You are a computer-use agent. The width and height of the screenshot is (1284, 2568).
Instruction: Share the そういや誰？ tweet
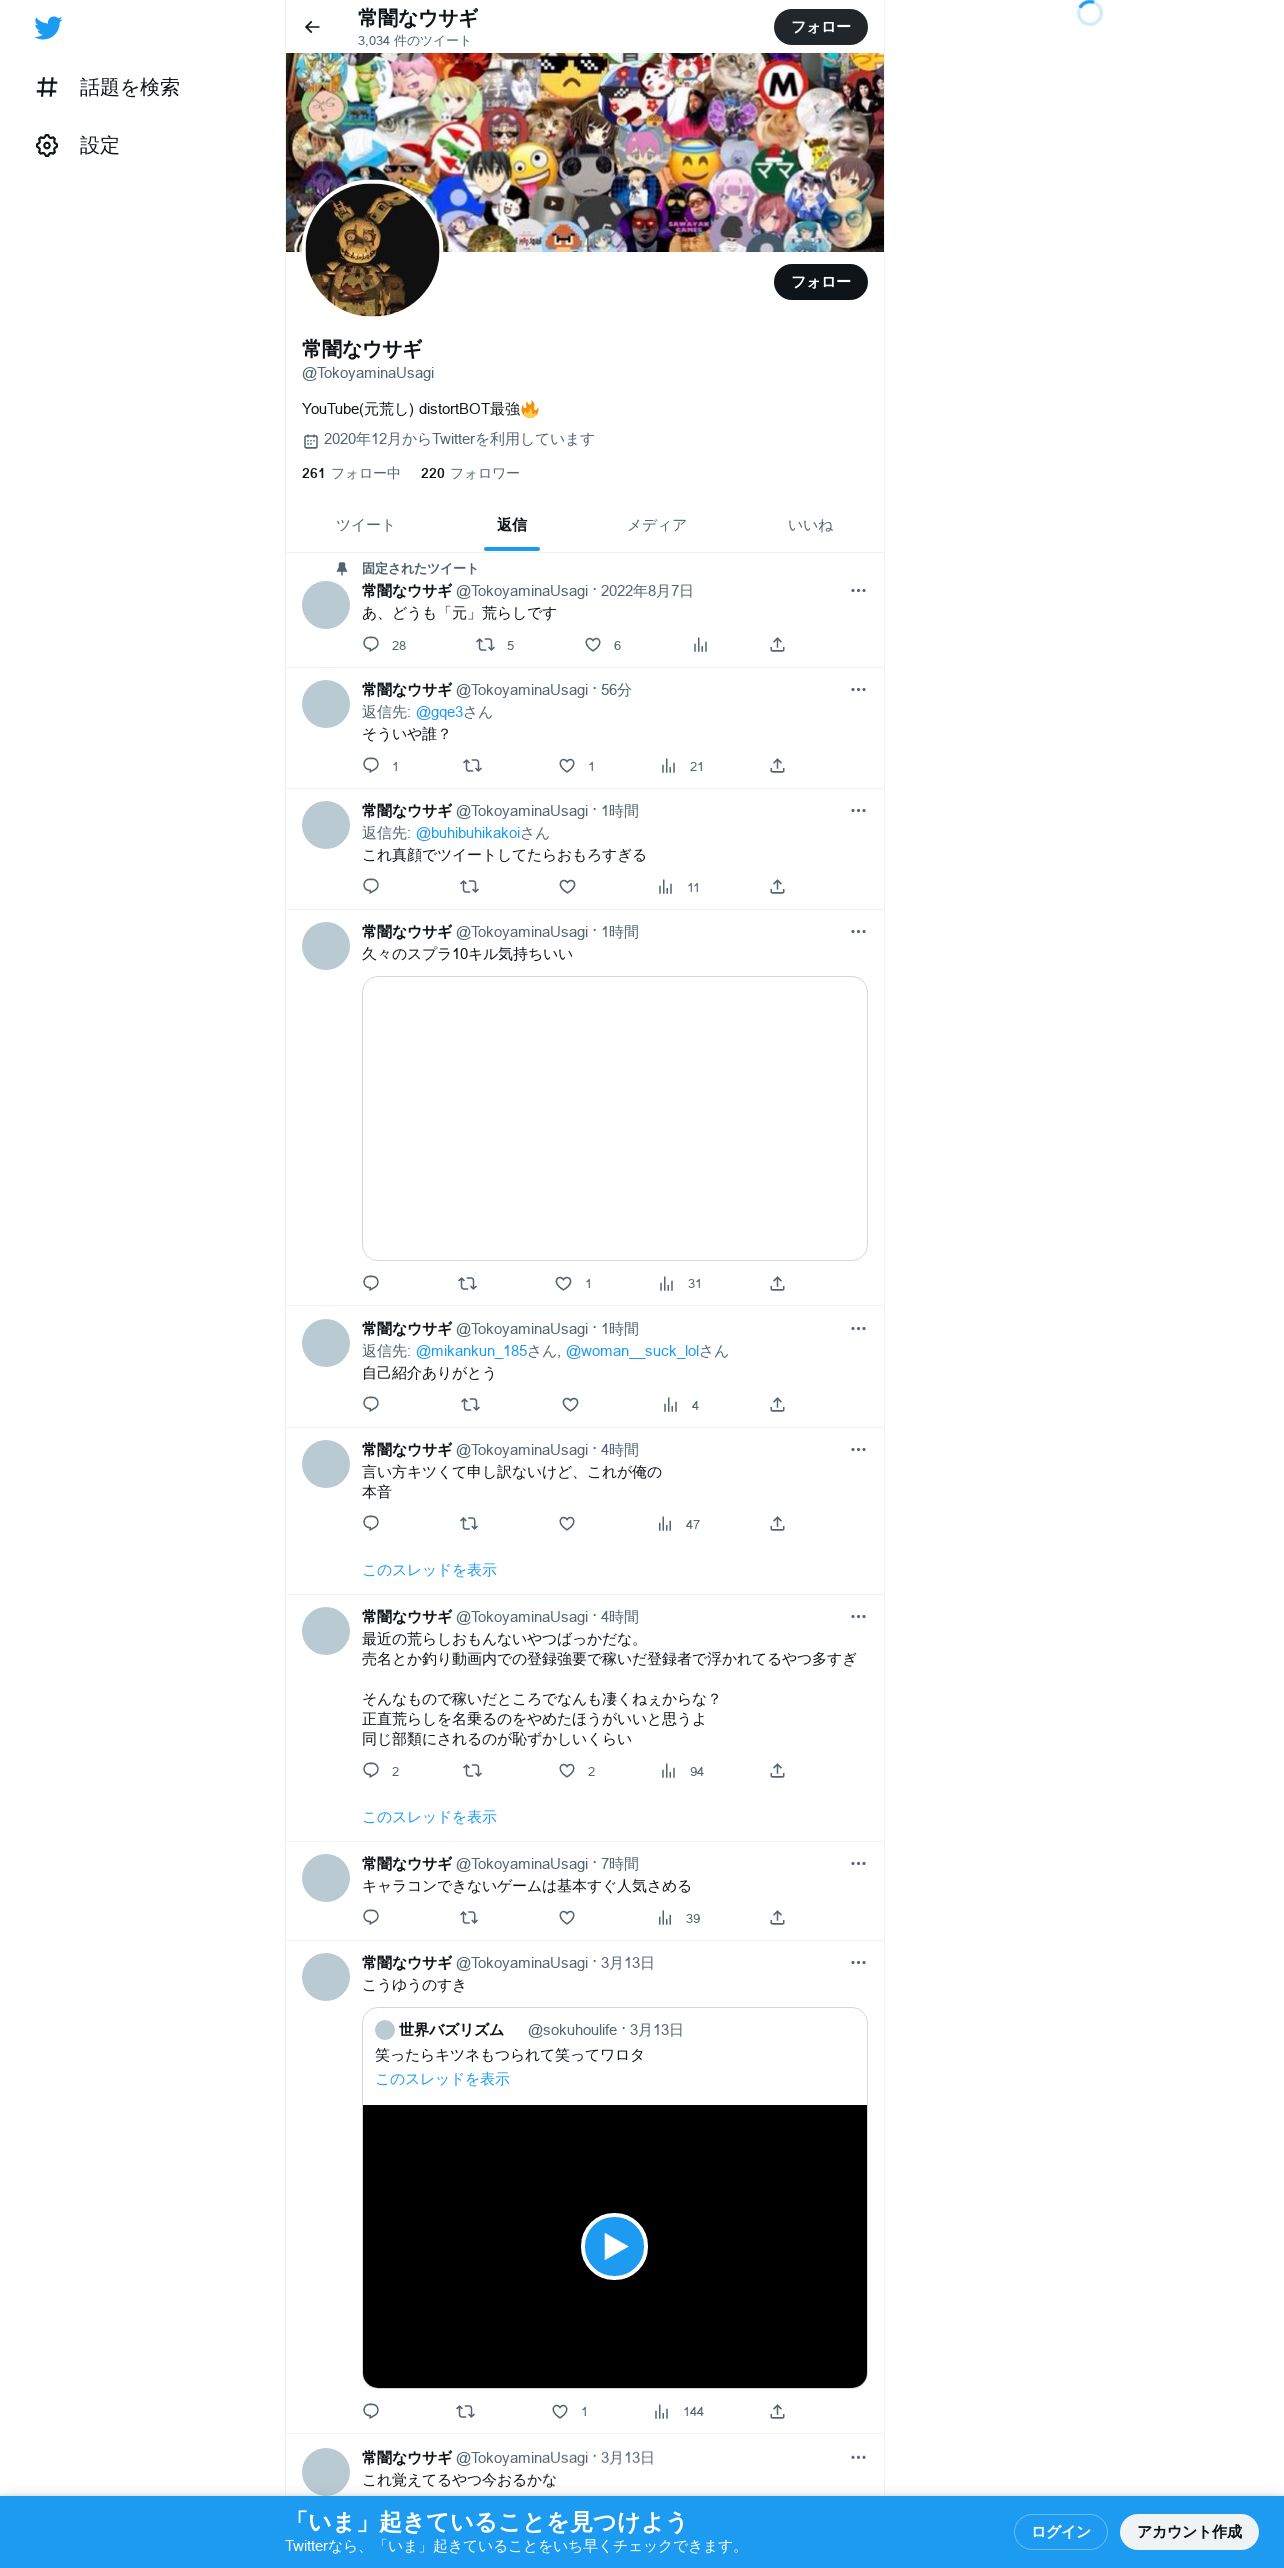777,766
